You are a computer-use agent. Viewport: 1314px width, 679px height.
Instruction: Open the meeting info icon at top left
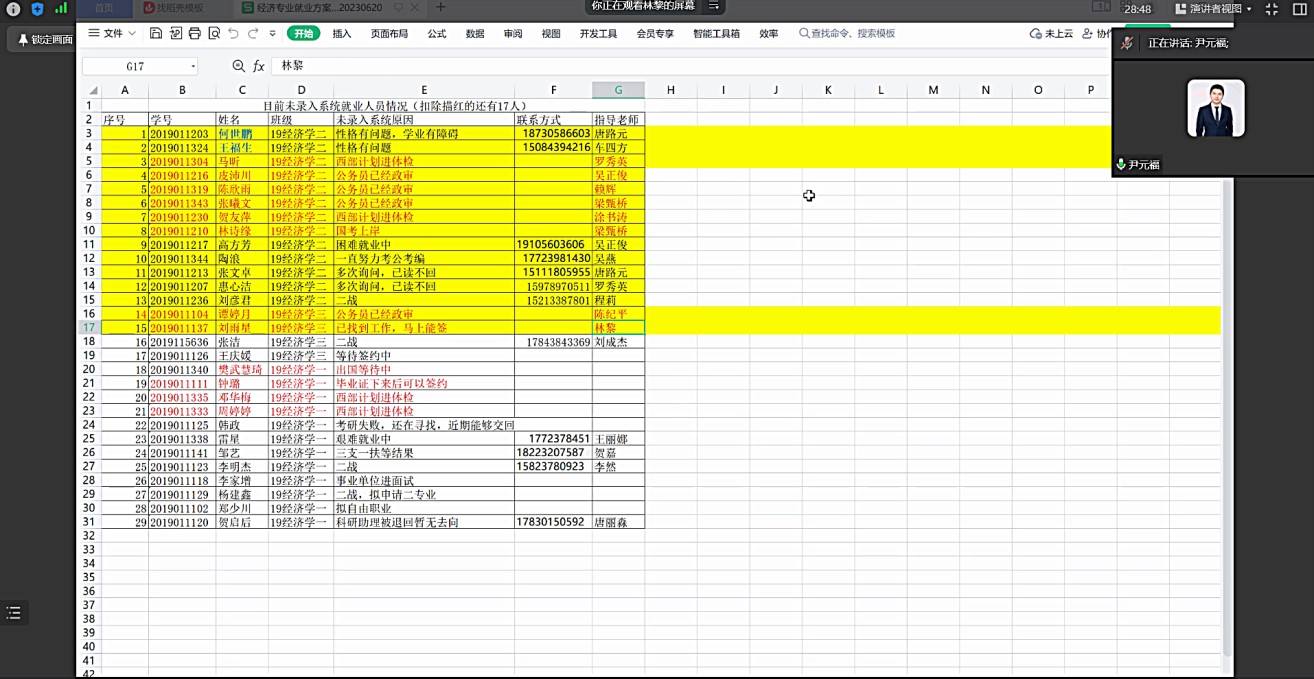tap(14, 9)
